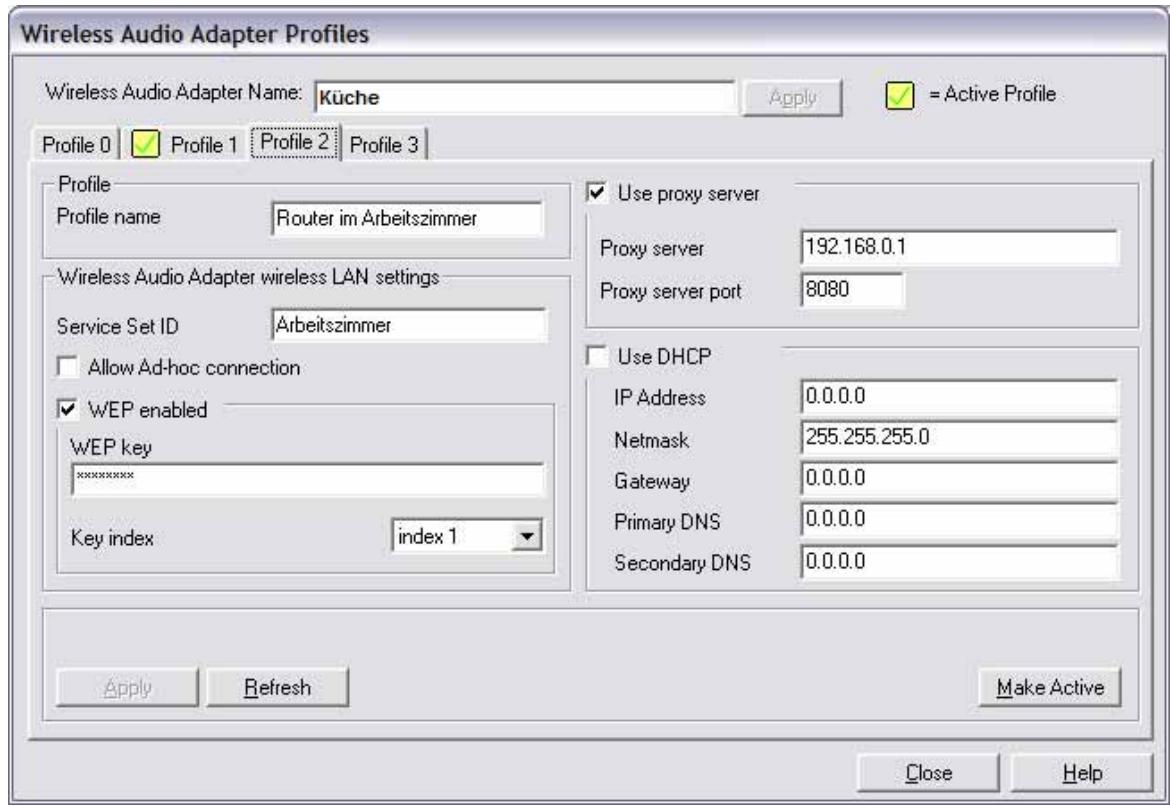Tick Allow Ad-hoc connection checkbox

pyautogui.click(x=68, y=367)
